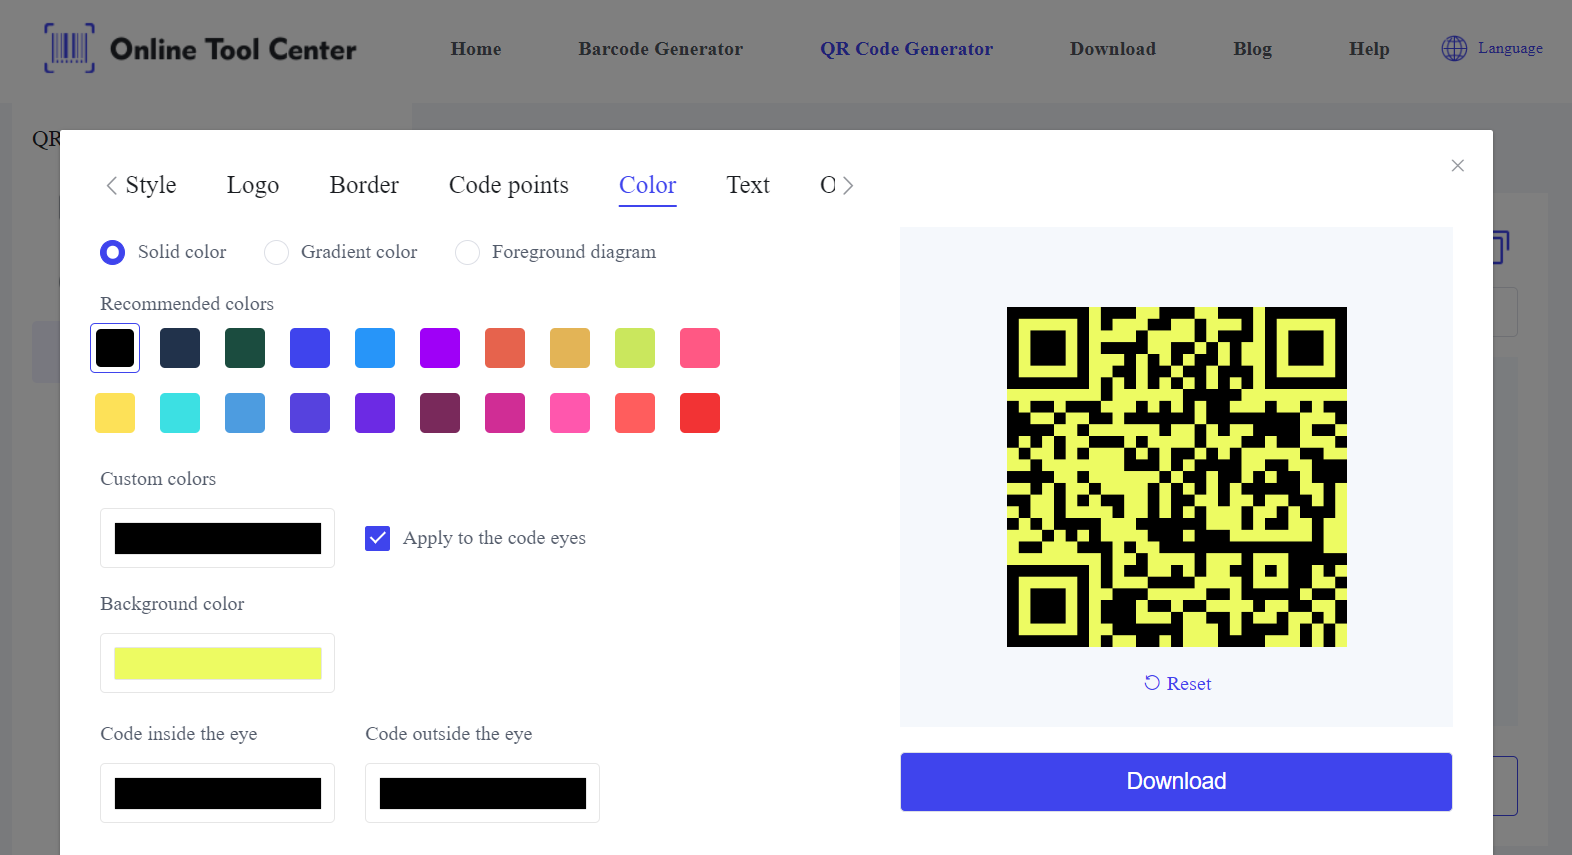Choose the Gradient color option
1572x855 pixels.
276,252
